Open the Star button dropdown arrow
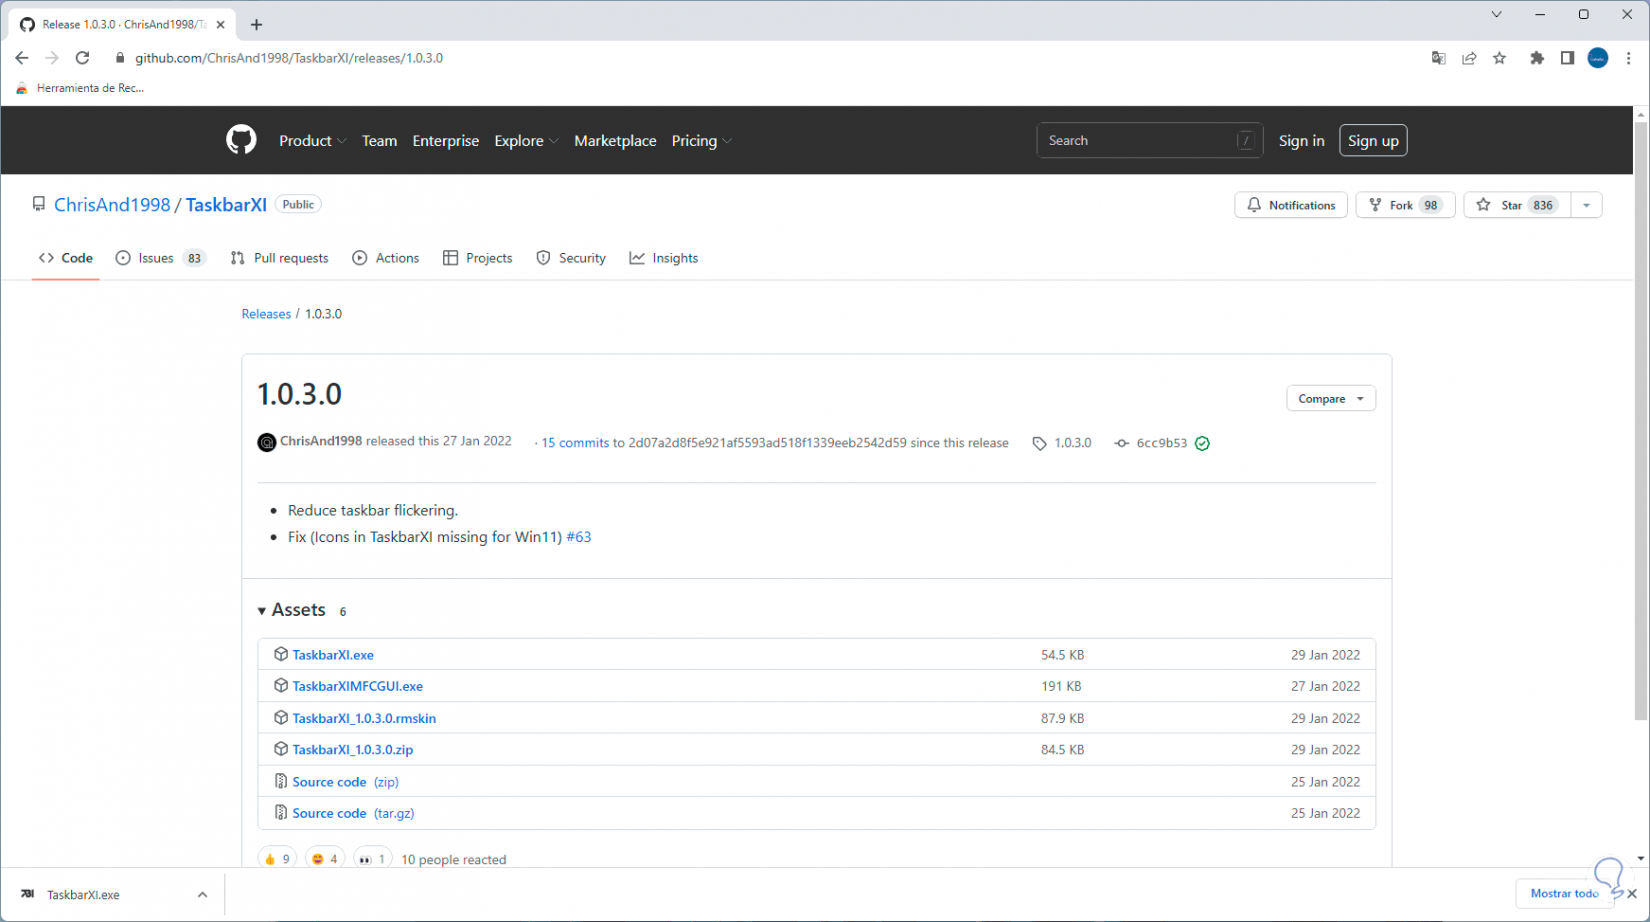 [1586, 205]
